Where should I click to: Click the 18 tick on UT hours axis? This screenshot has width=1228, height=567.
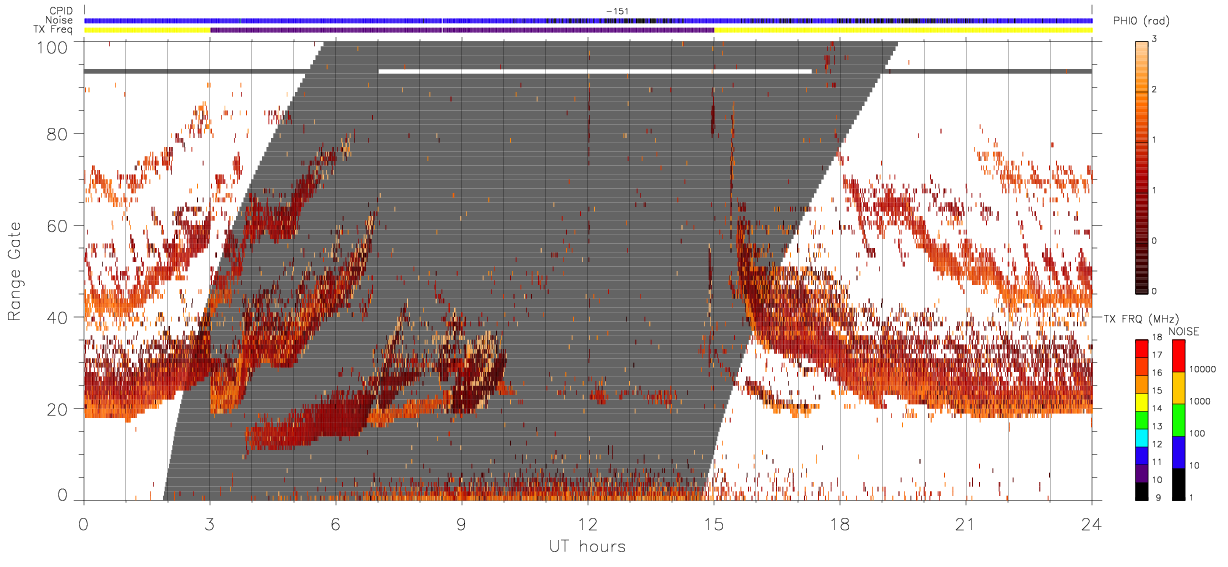click(840, 524)
